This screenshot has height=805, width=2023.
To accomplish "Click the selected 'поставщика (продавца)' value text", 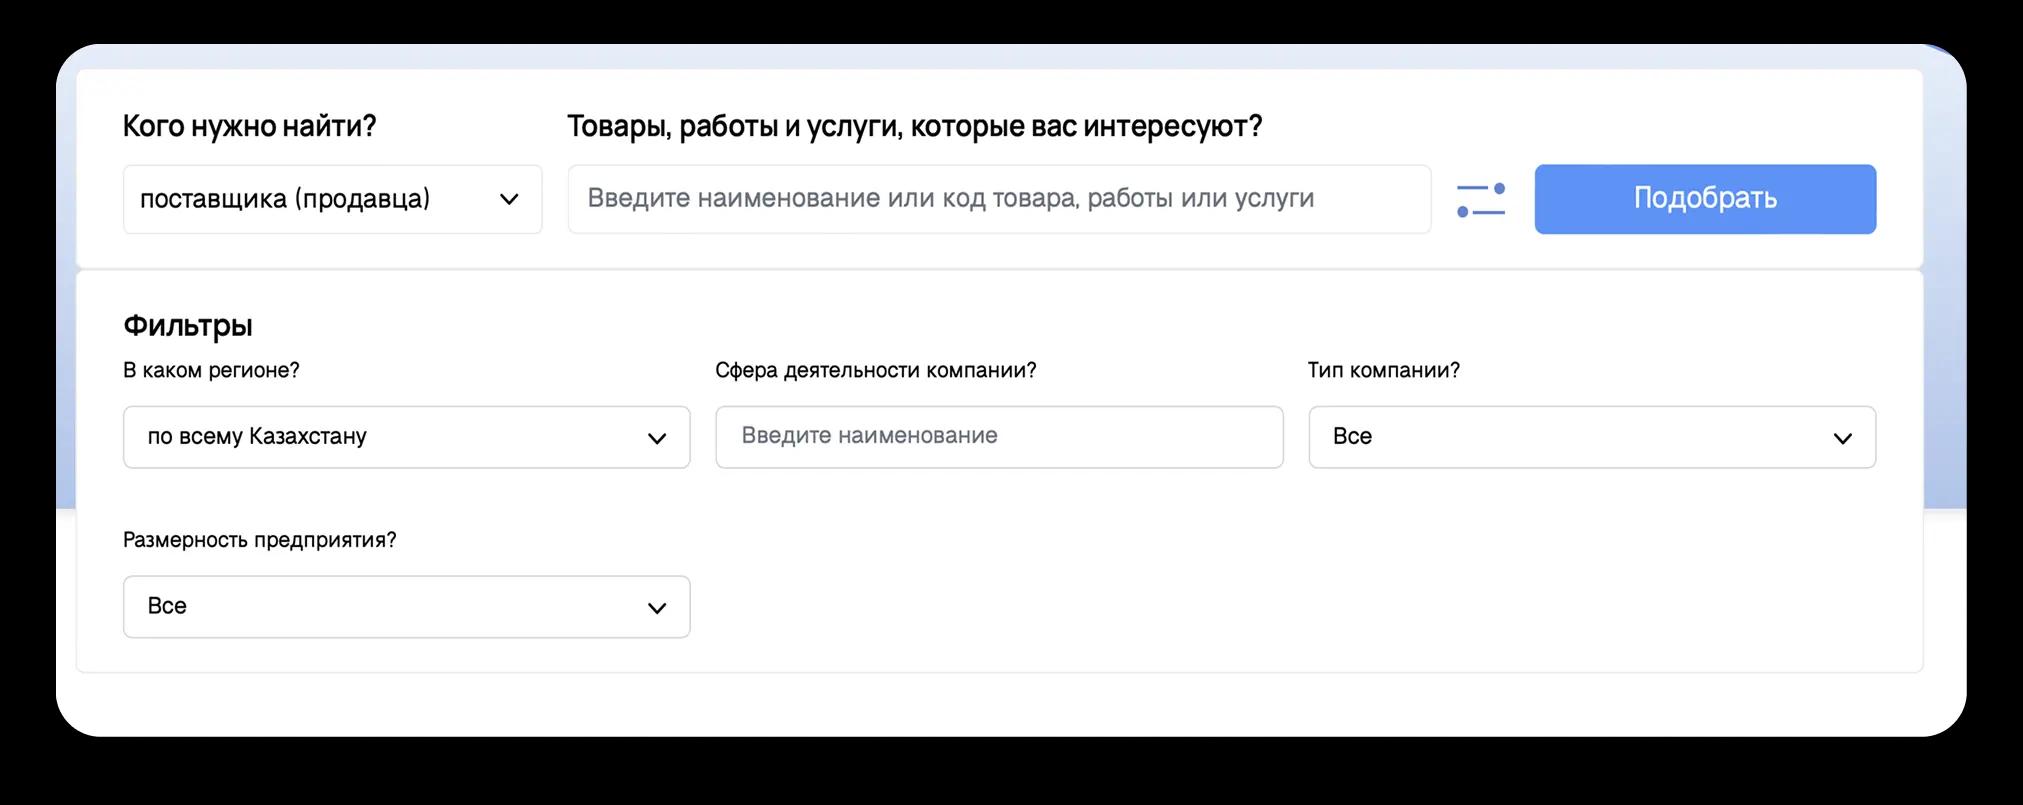I will (x=285, y=199).
